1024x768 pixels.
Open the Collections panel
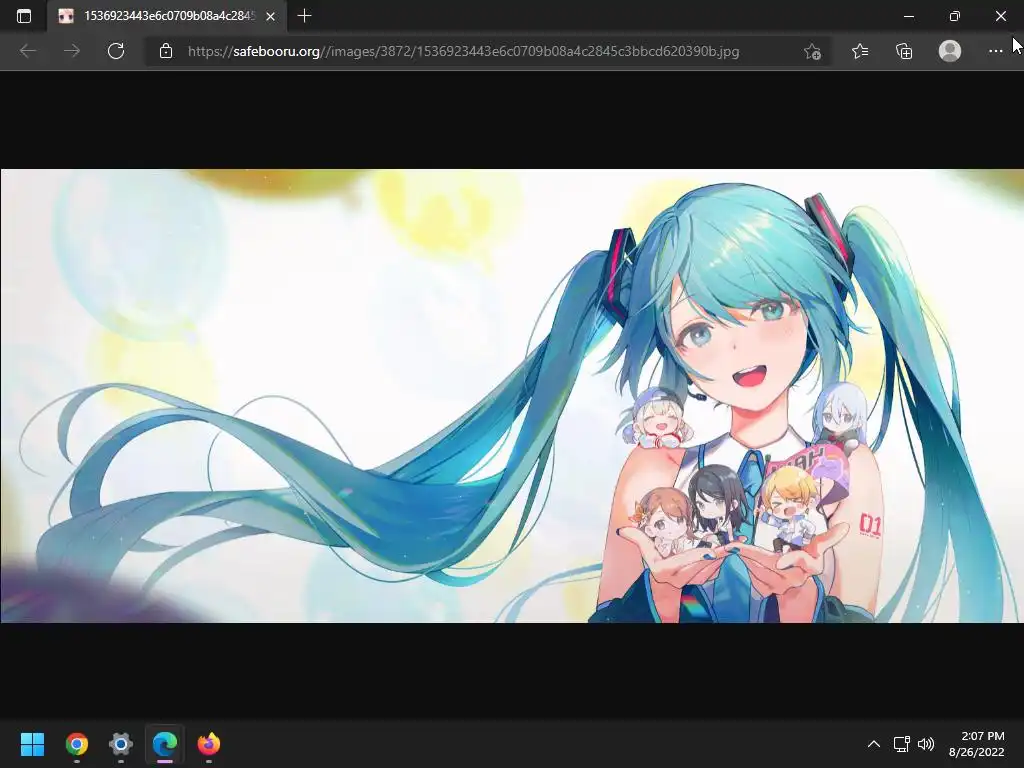coord(904,51)
